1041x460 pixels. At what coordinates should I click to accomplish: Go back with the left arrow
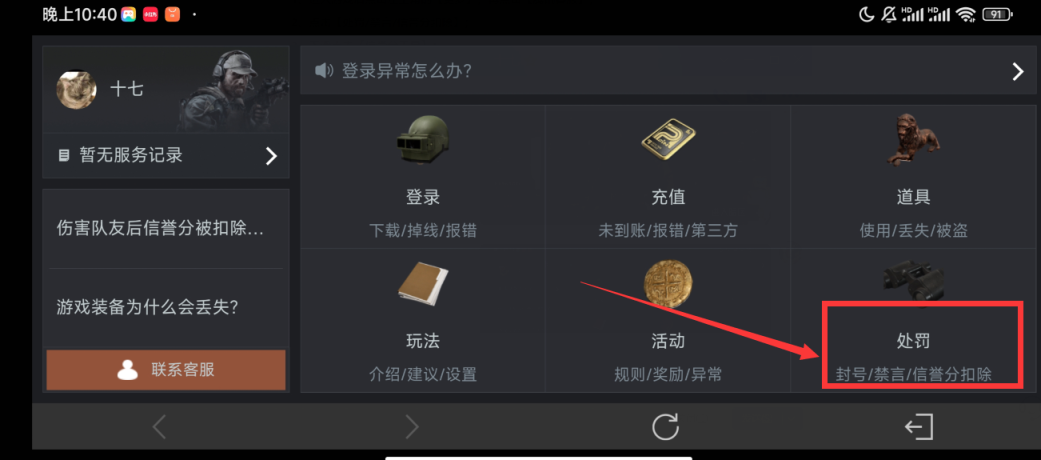point(159,427)
